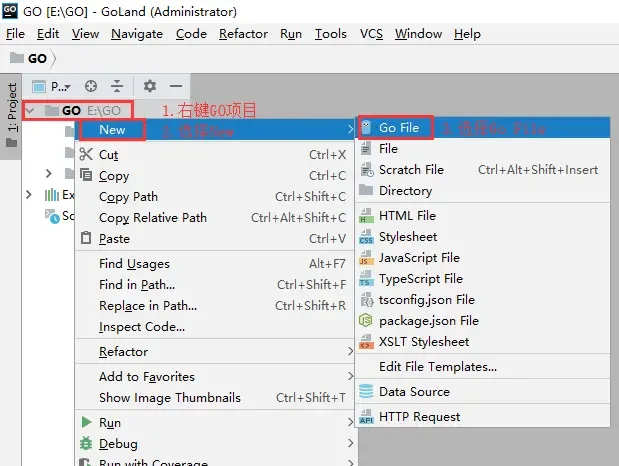Open the Code menu
619x466 pixels.
tap(191, 34)
